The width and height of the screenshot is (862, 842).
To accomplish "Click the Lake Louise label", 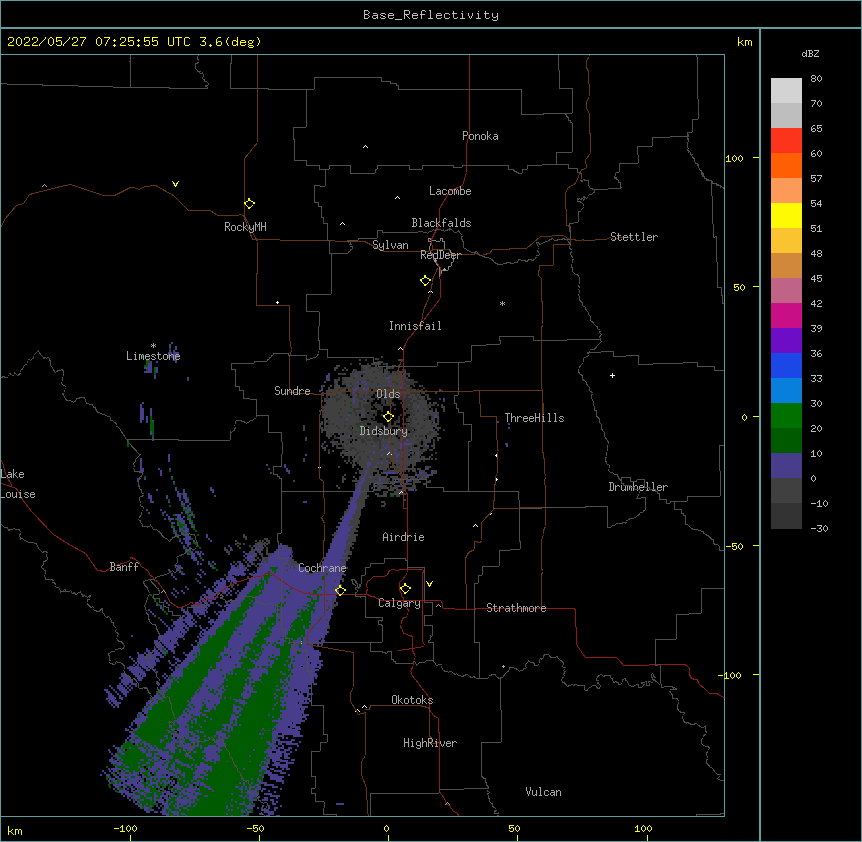I will click(18, 484).
